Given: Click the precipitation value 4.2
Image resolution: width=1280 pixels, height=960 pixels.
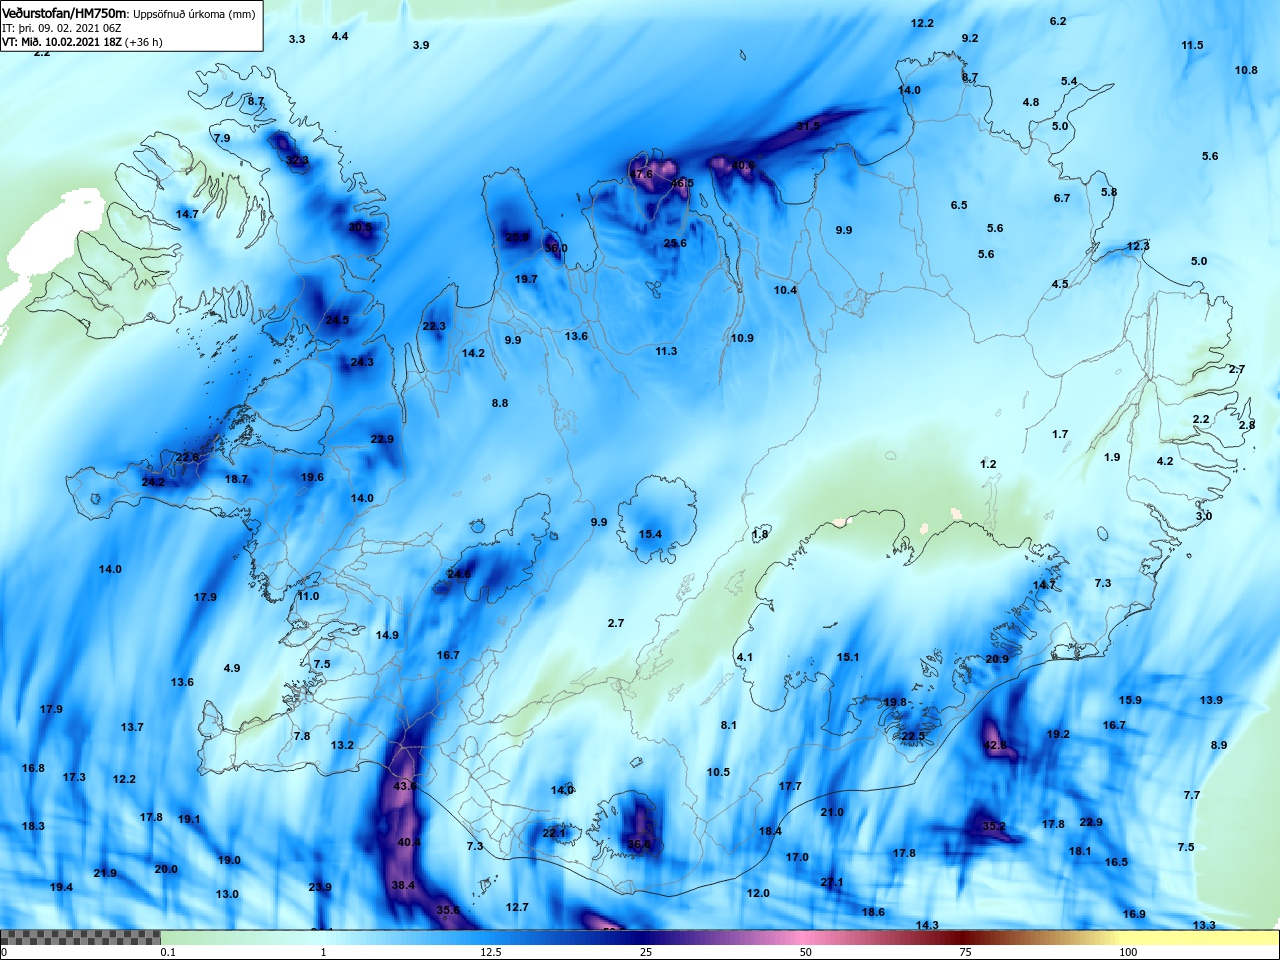Looking at the screenshot, I should pos(1165,461).
